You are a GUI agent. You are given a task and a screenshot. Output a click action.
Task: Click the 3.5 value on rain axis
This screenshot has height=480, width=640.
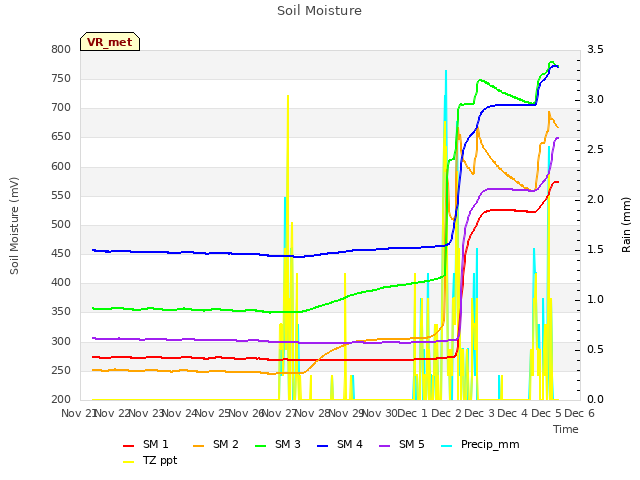click(x=595, y=49)
